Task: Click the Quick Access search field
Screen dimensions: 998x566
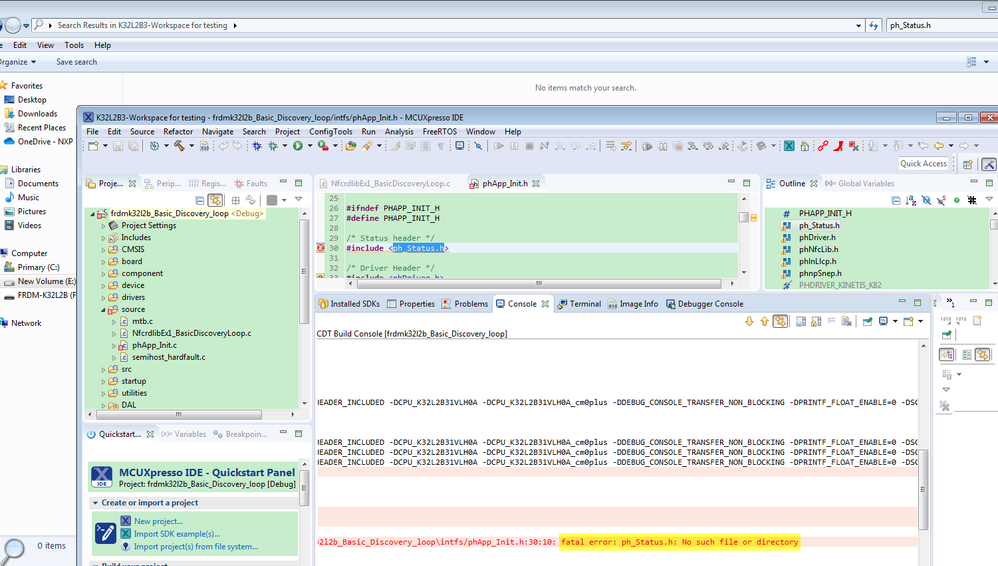Action: click(x=922, y=164)
